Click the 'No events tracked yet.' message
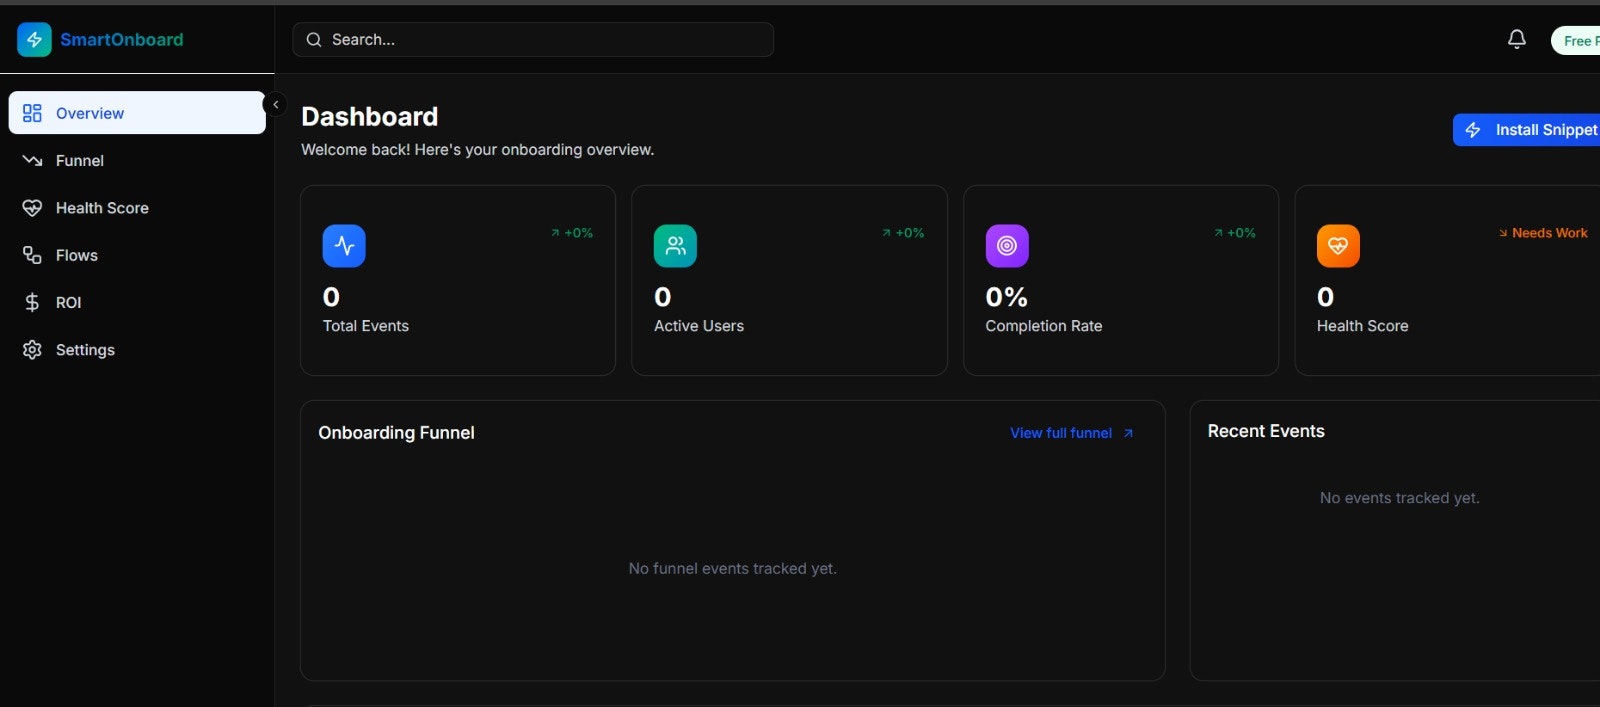The width and height of the screenshot is (1600, 707). [1400, 498]
